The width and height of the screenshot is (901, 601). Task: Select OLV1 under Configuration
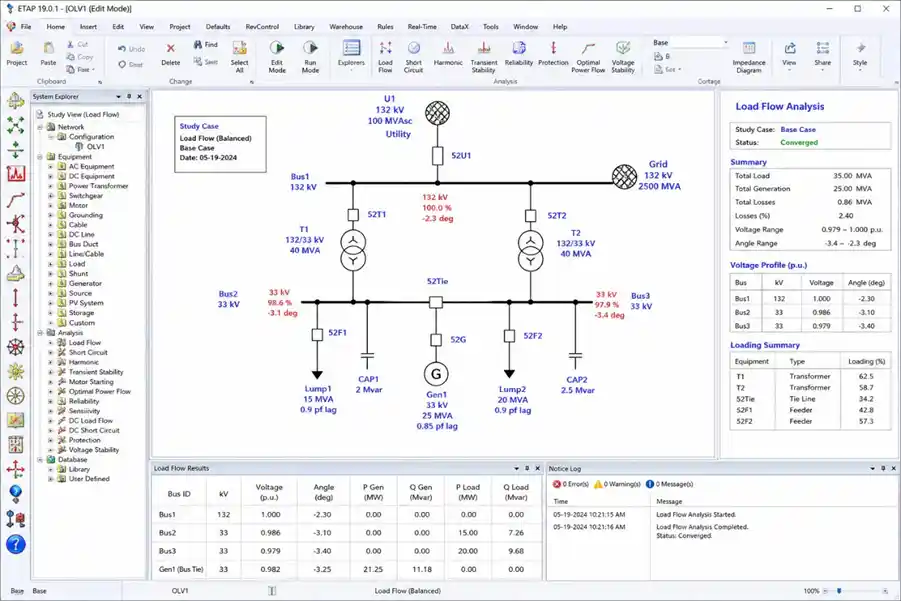tap(95, 147)
